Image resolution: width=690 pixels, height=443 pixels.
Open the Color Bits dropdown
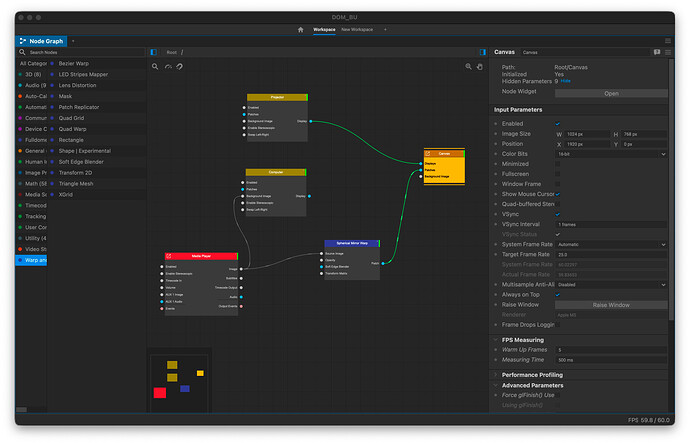(x=611, y=154)
